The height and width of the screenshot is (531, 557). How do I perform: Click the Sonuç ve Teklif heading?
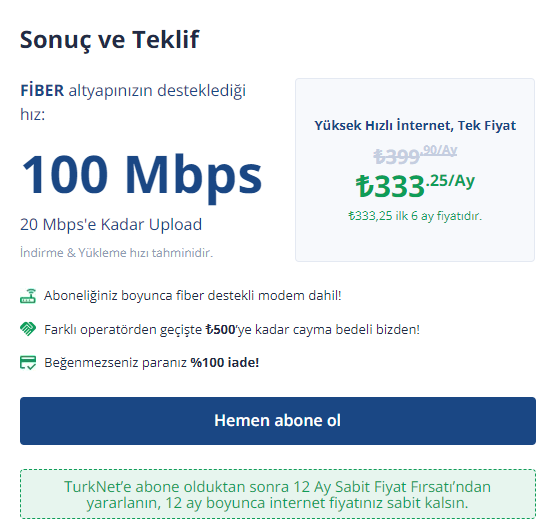[109, 40]
